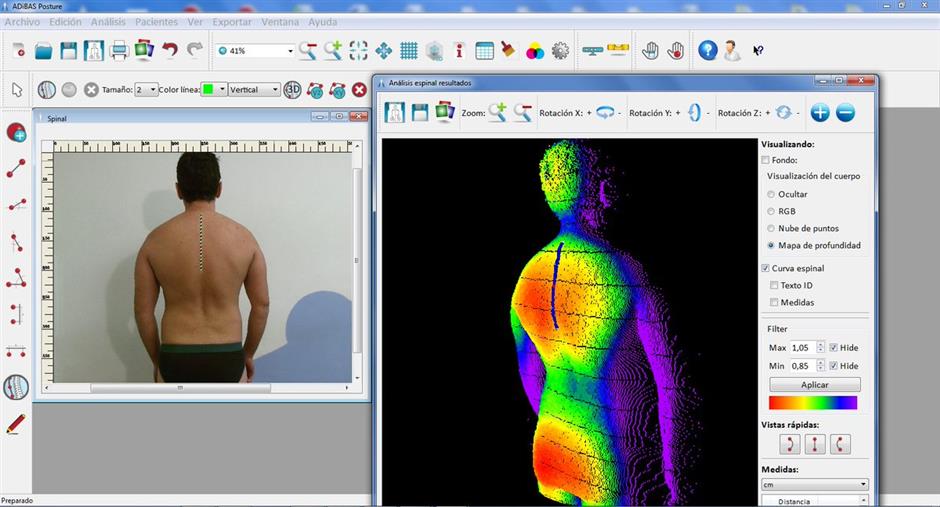Image resolution: width=940 pixels, height=507 pixels.
Task: Click the undo arrow icon
Action: pos(170,50)
